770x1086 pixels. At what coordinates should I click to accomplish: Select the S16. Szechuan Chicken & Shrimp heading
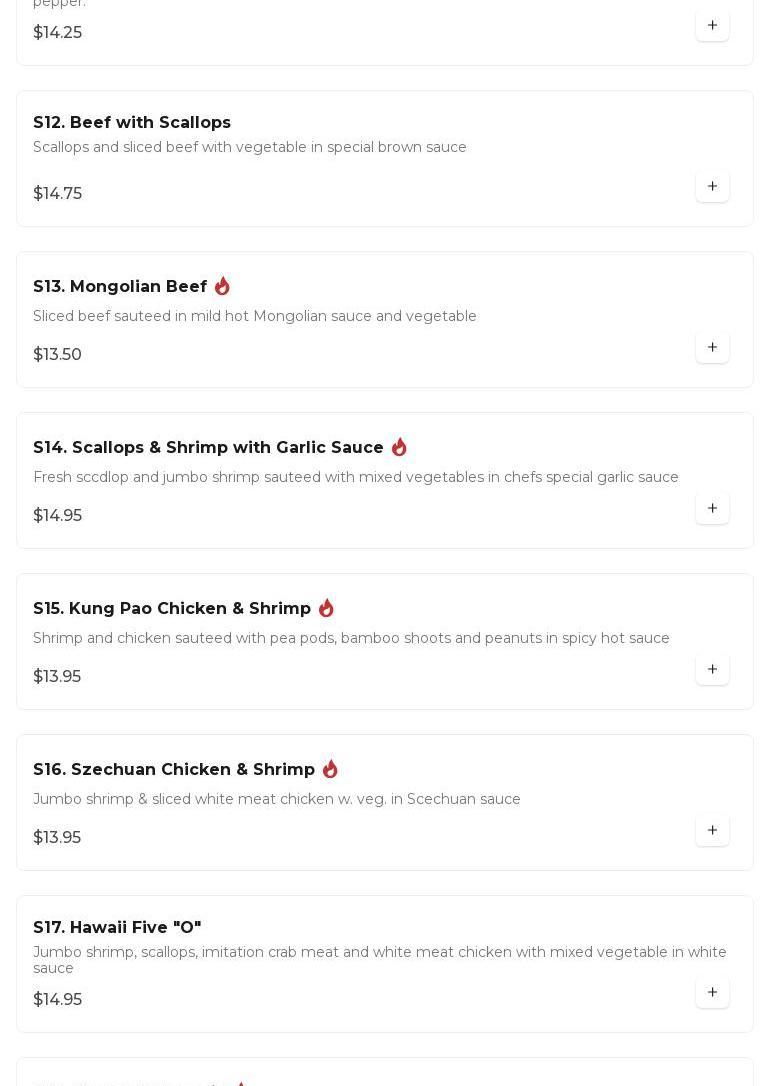pyautogui.click(x=174, y=770)
